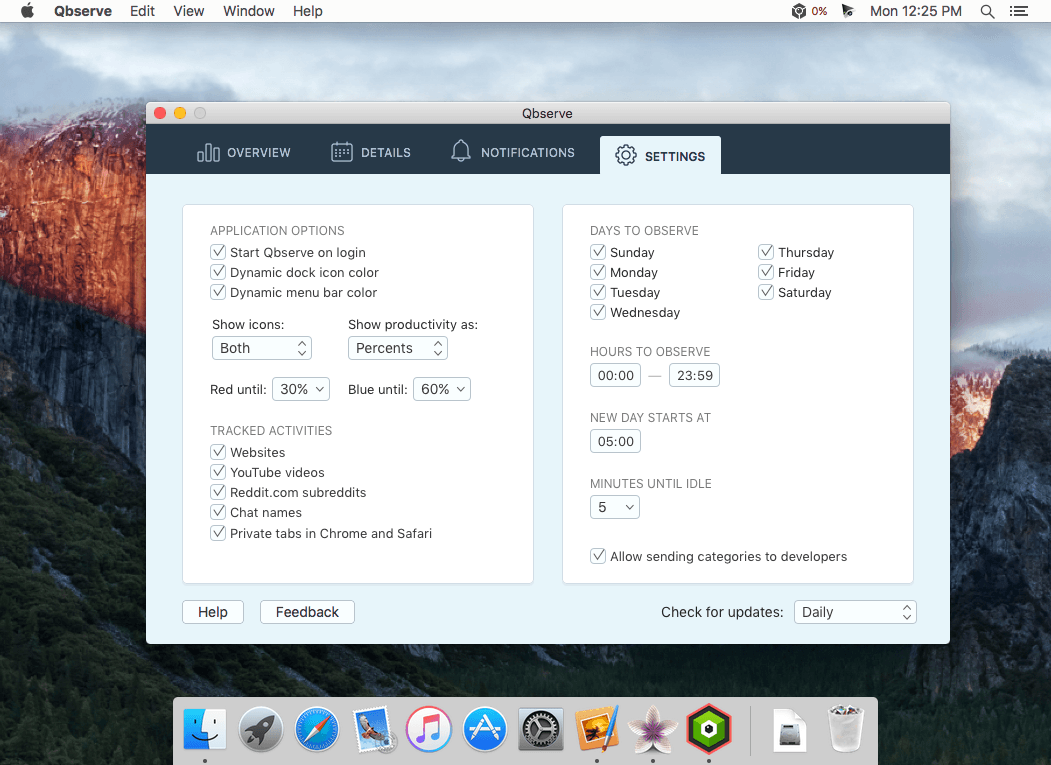Click the Spotlight search magnifier icon

click(987, 11)
